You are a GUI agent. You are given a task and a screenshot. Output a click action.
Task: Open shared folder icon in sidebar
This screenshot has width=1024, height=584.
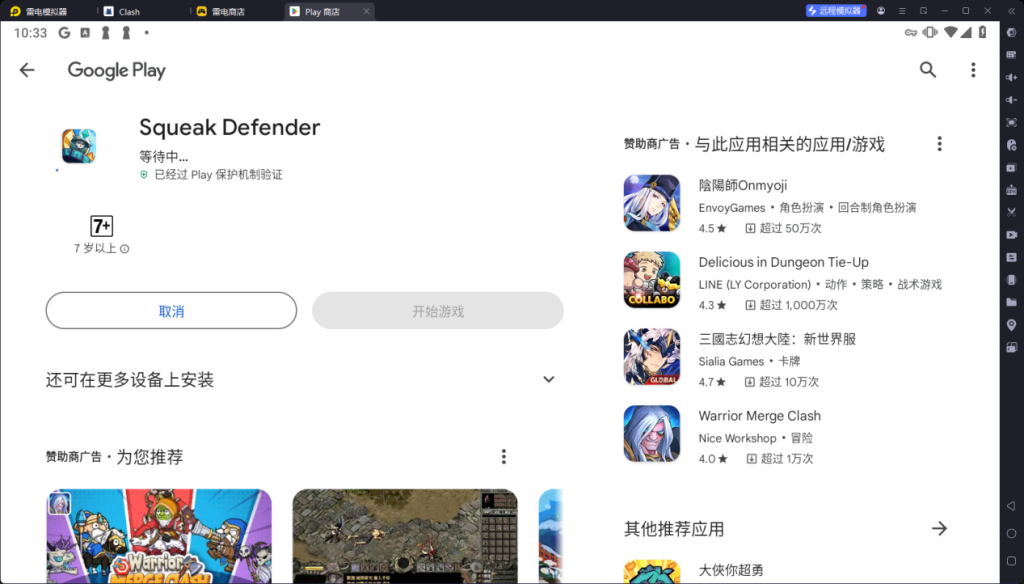click(1012, 302)
